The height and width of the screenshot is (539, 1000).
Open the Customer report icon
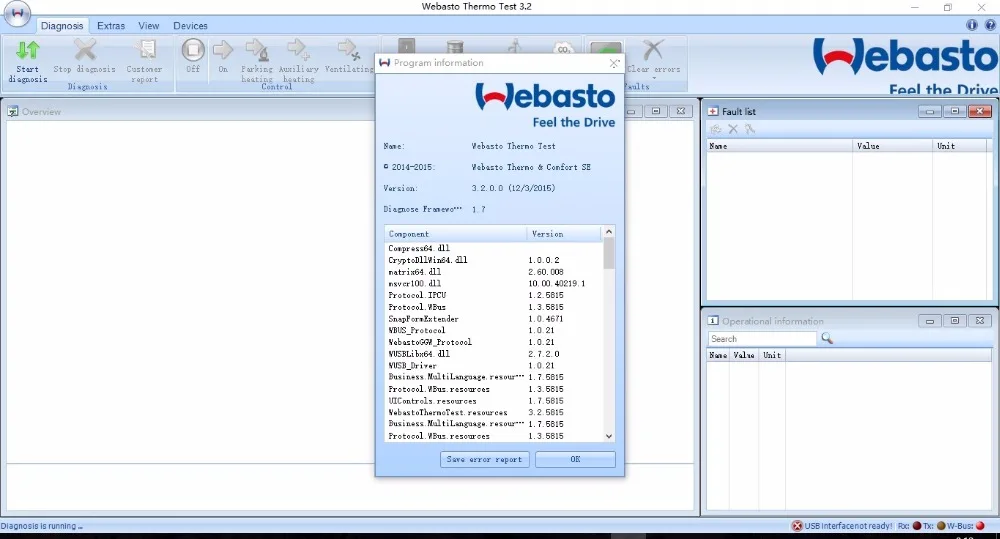[x=146, y=50]
